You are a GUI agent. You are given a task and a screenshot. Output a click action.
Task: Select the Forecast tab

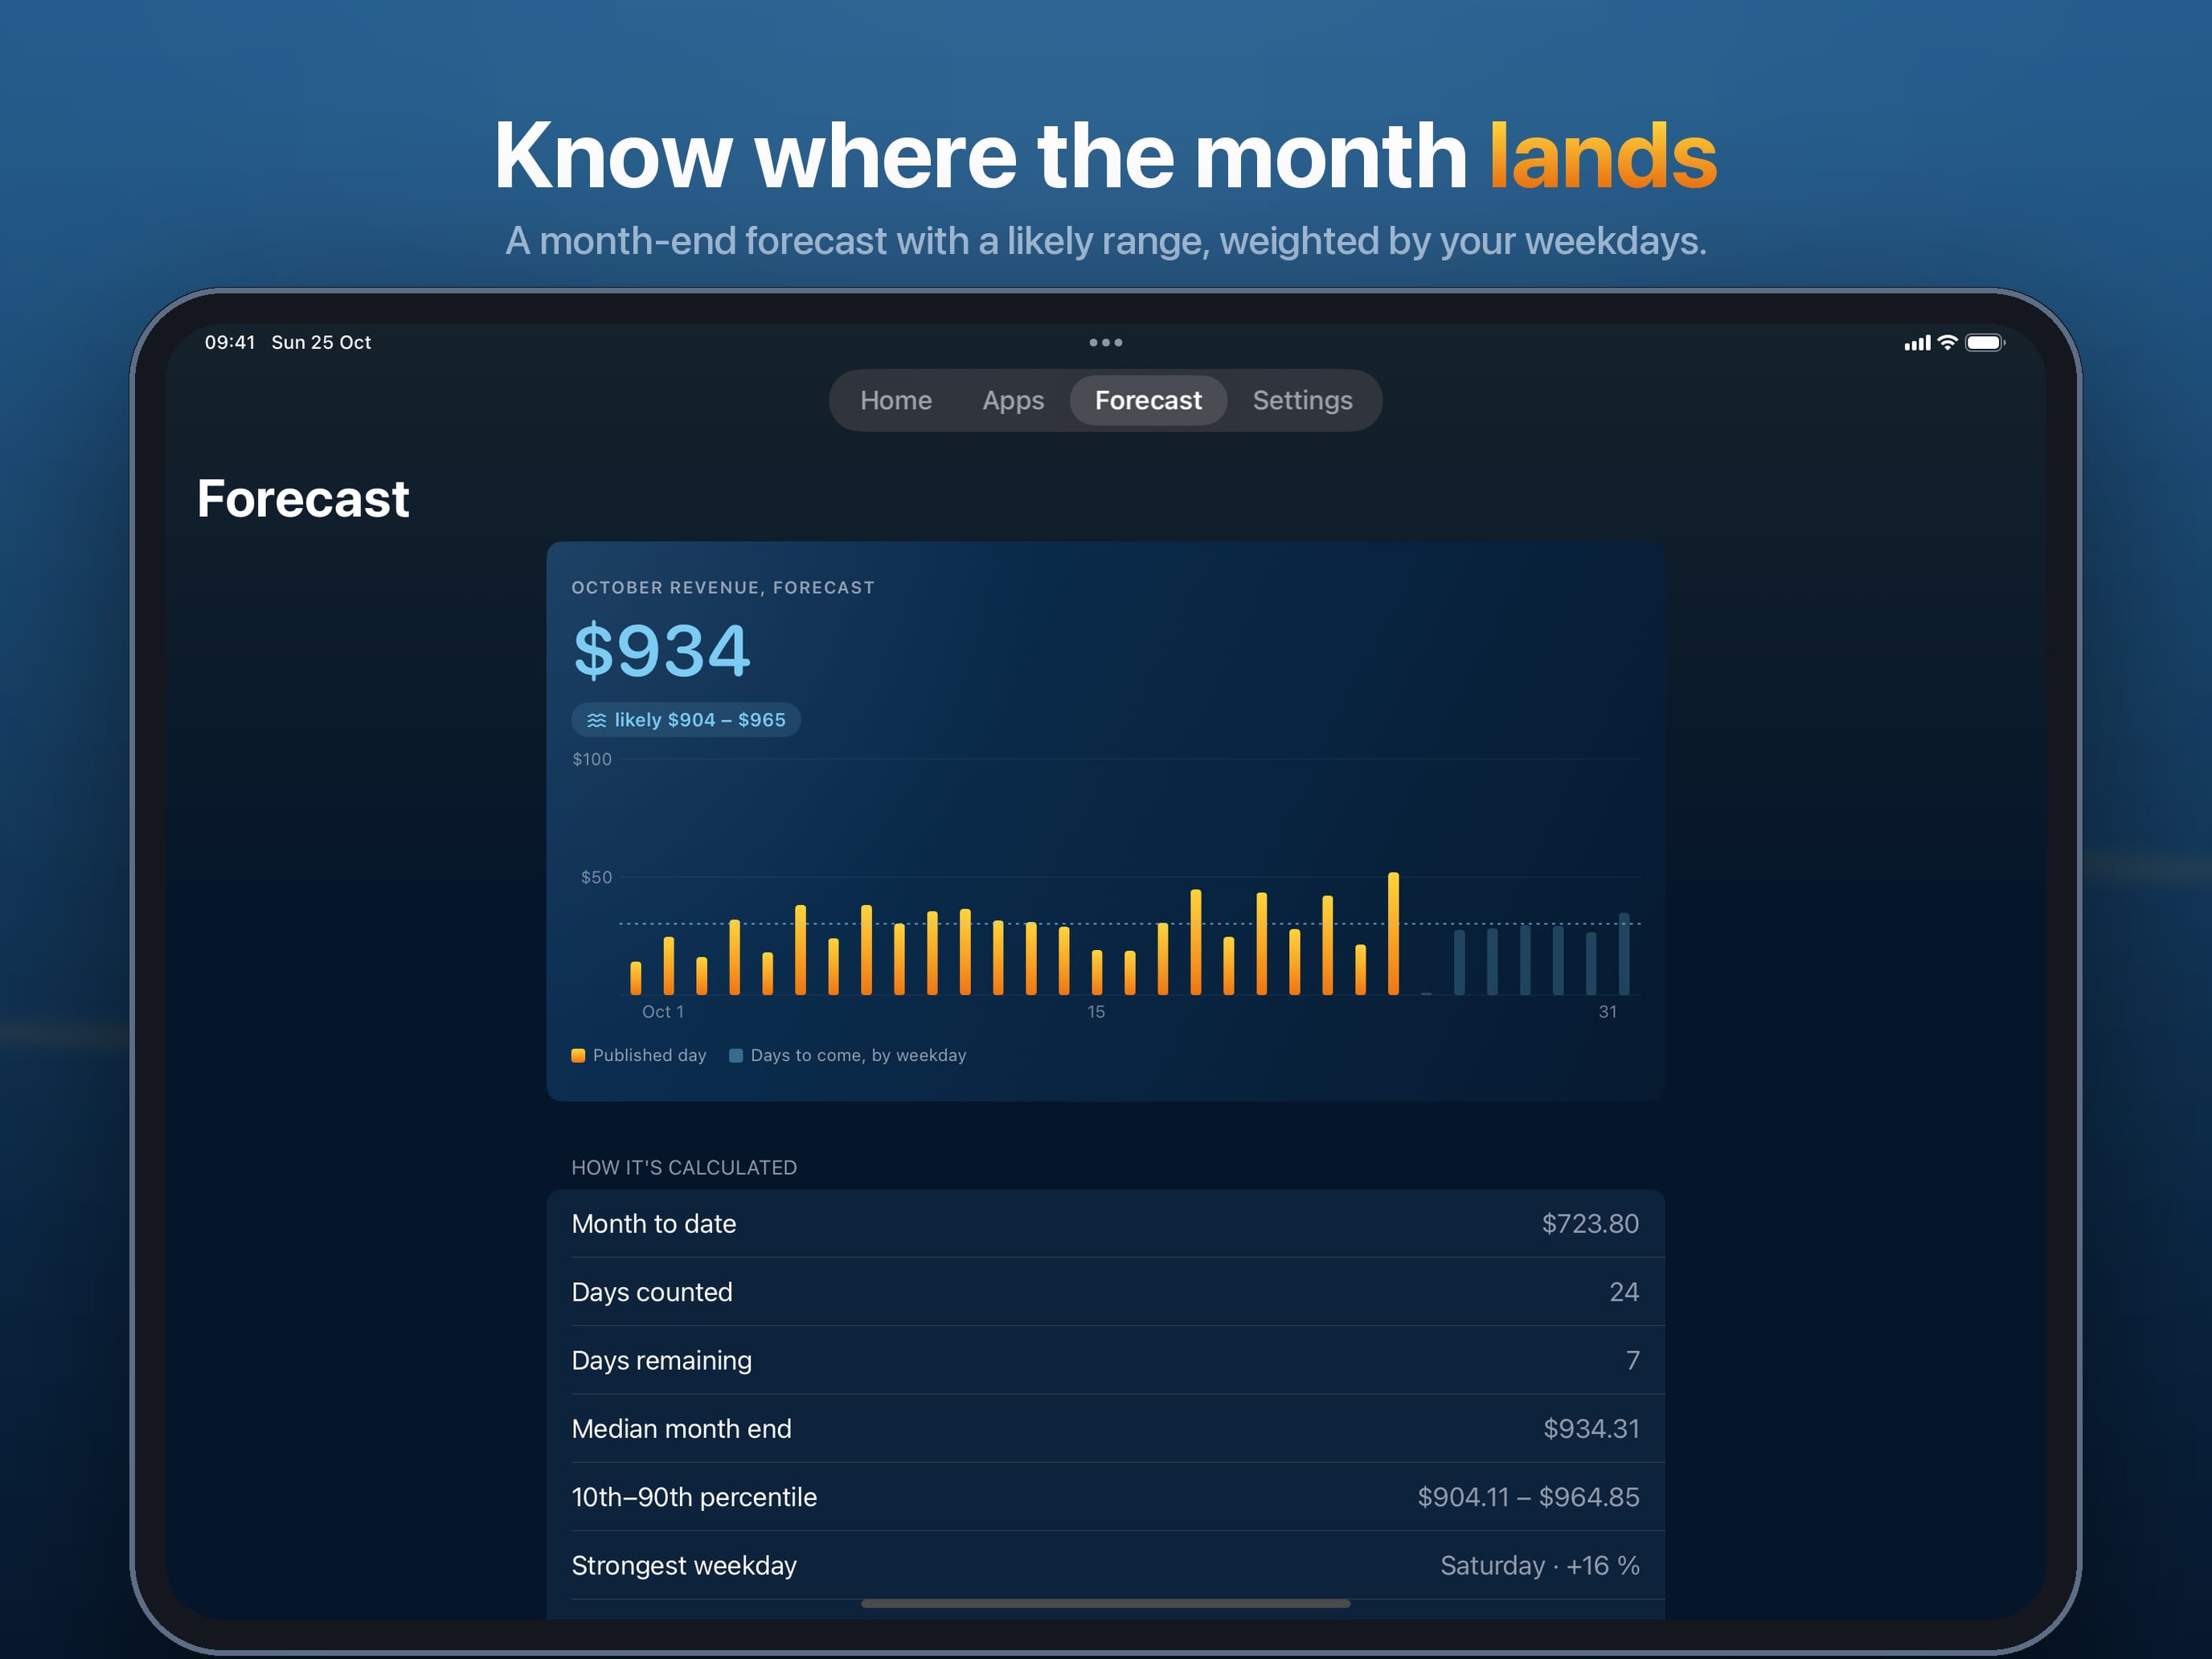[x=1148, y=400]
